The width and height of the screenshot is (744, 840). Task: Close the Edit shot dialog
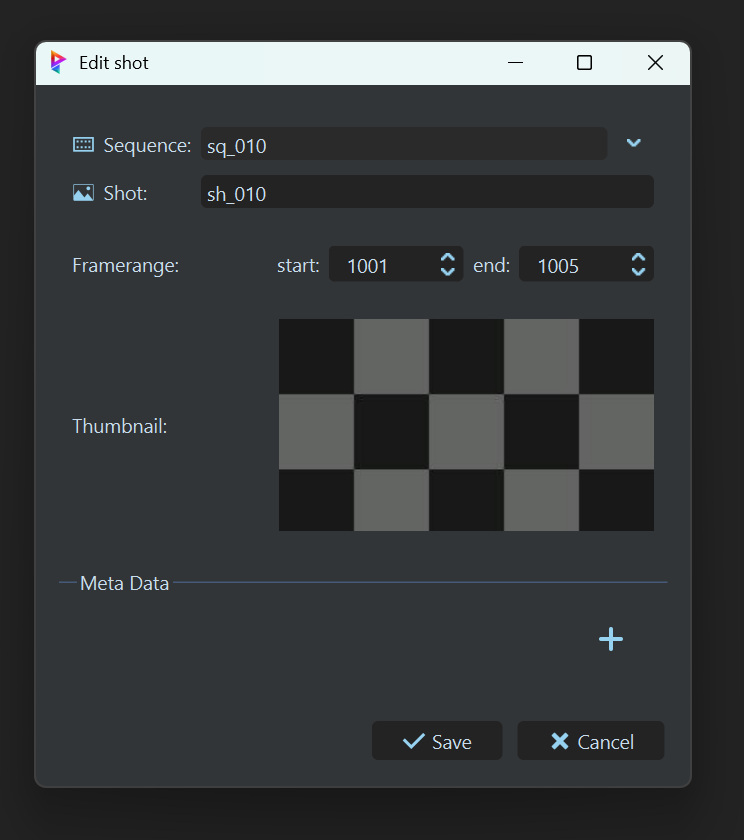(655, 63)
